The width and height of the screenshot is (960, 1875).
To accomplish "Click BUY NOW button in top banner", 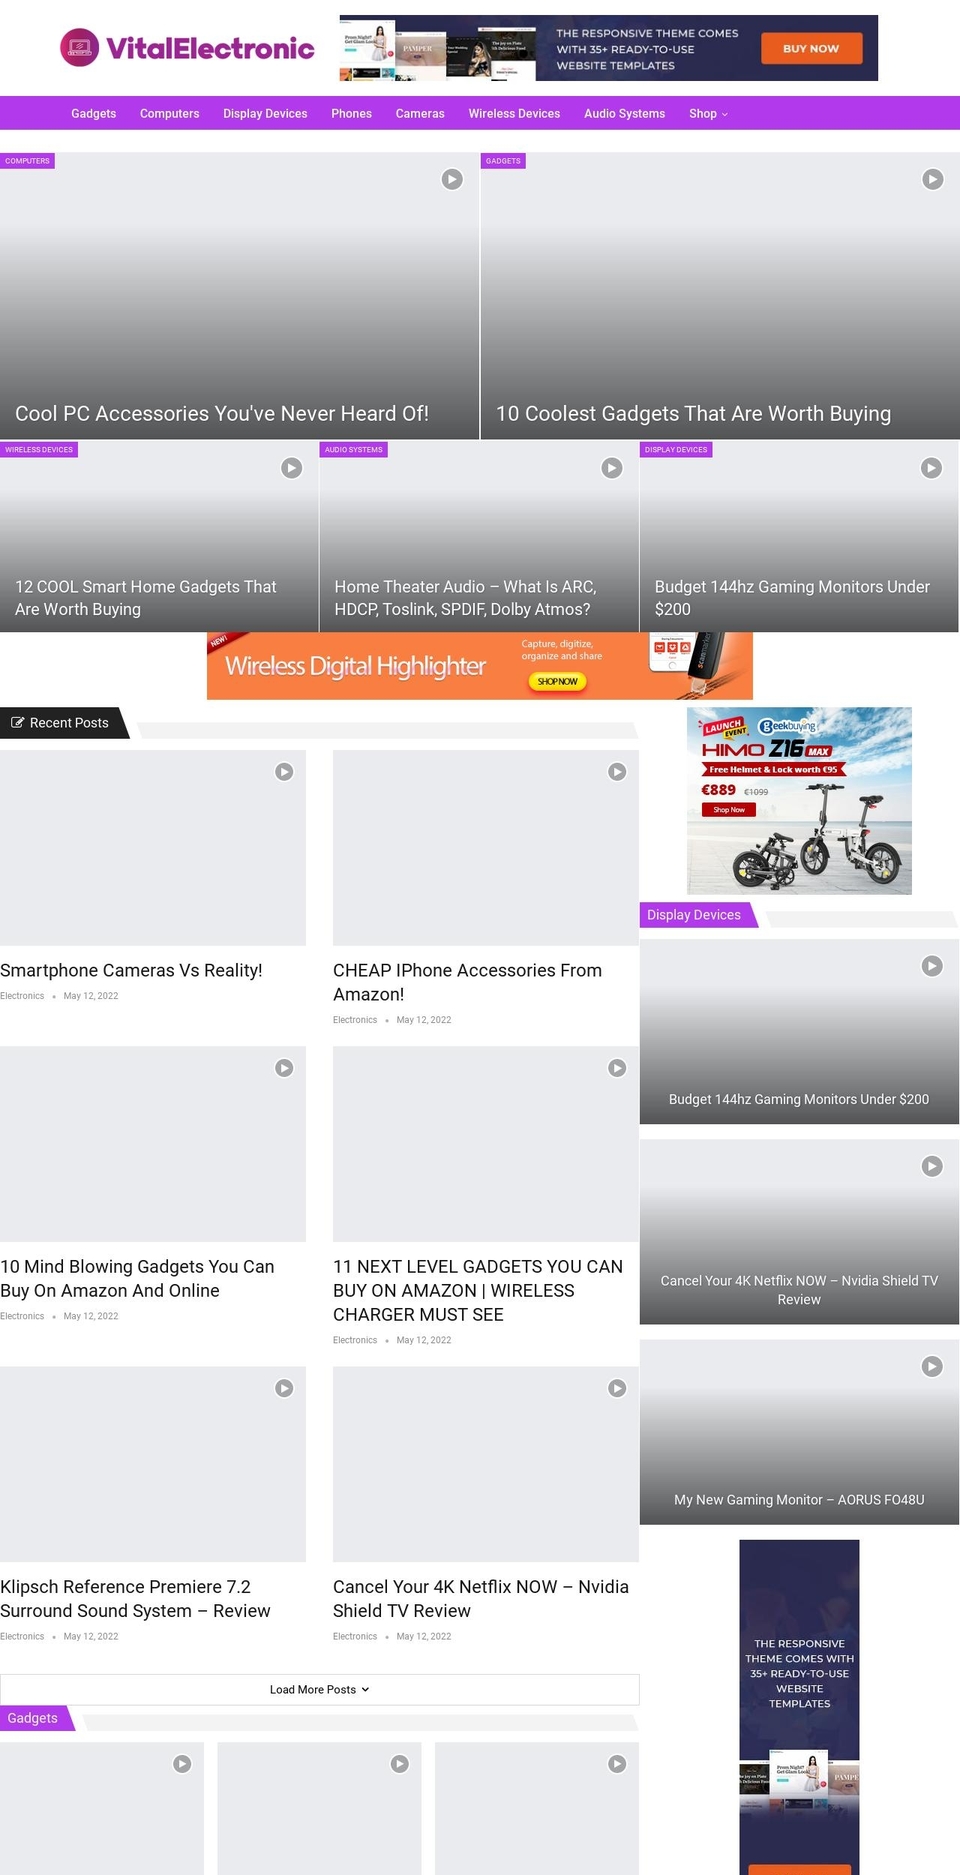I will click(811, 48).
